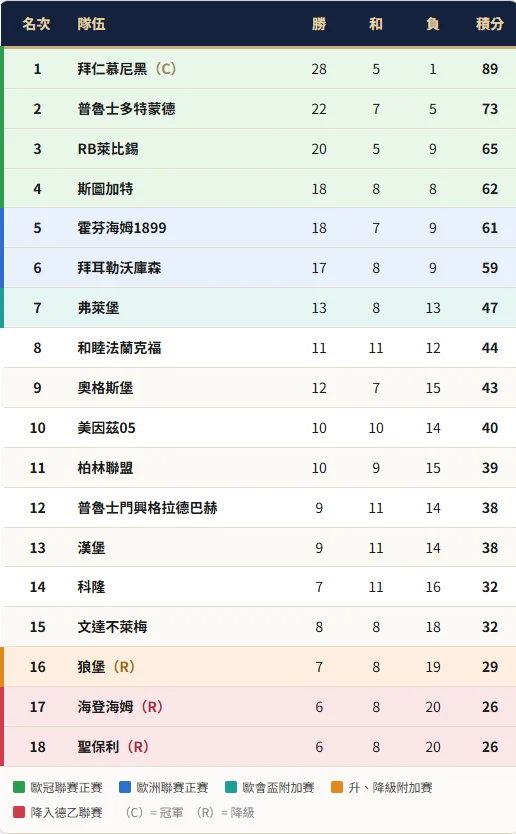Click the 和 column header
This screenshot has height=834, width=516.
[x=376, y=24]
